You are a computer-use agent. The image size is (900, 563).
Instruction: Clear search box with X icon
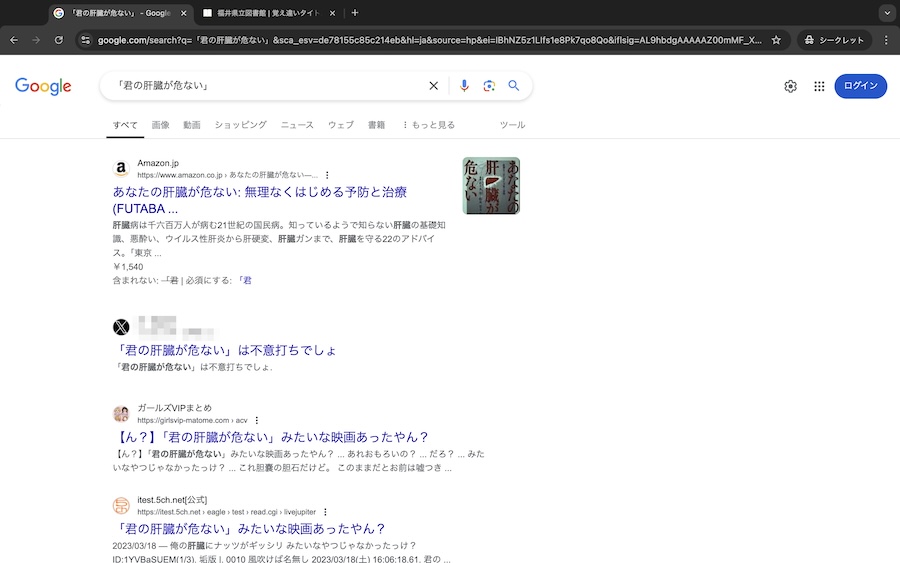coord(433,86)
